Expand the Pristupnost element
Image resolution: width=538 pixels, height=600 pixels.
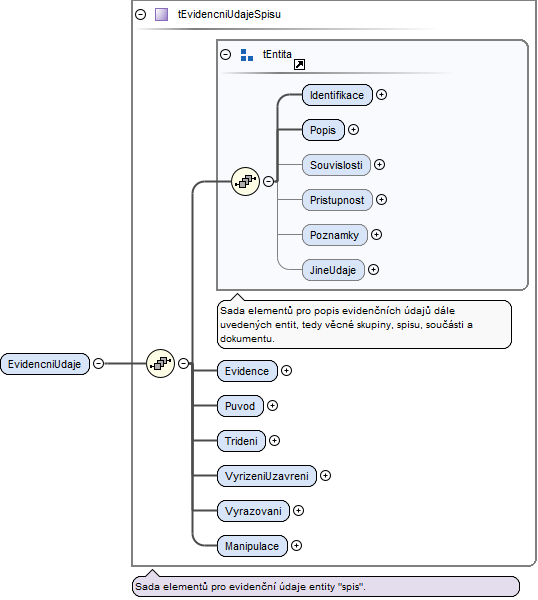tap(381, 199)
